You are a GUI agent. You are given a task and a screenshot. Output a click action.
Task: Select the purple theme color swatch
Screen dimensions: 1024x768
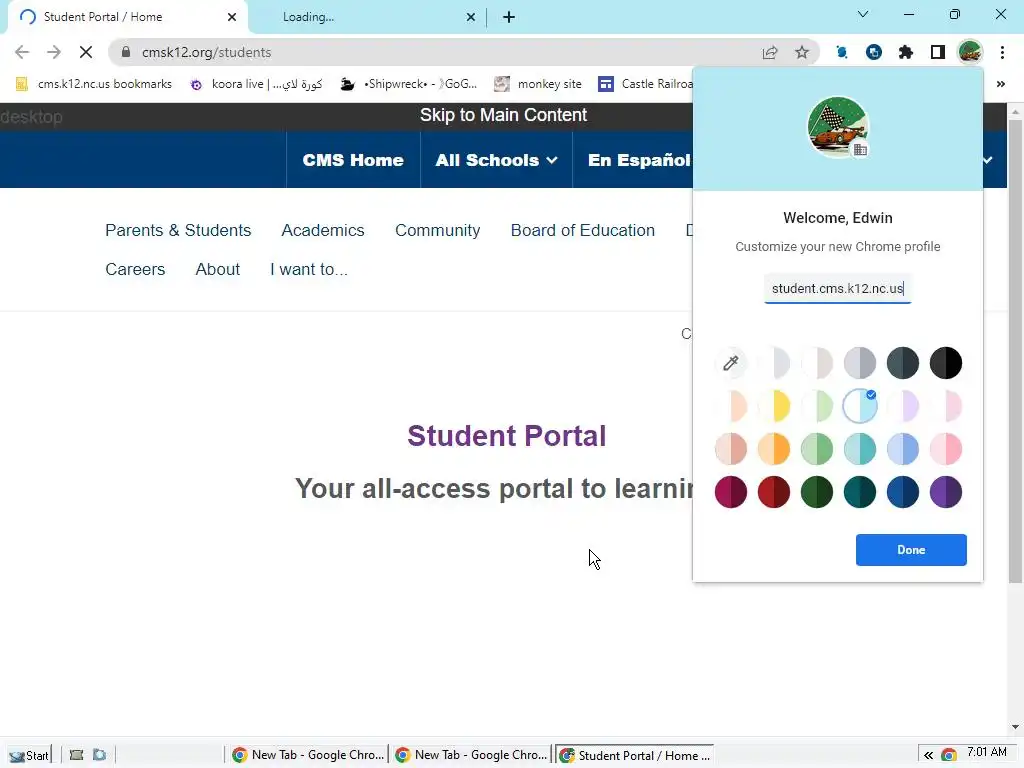click(946, 492)
